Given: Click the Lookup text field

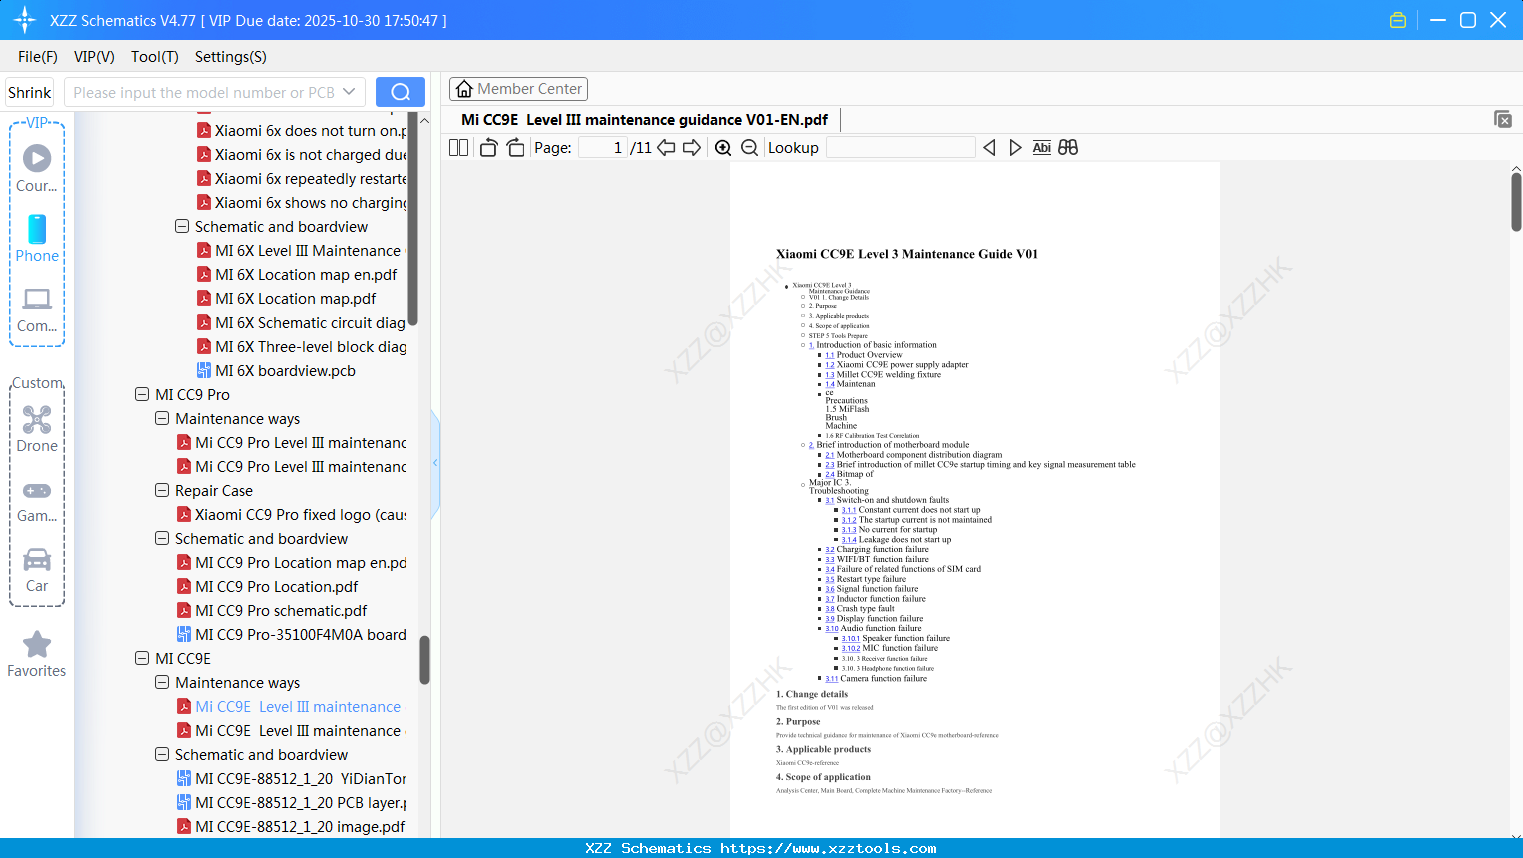Looking at the screenshot, I should click(901, 148).
